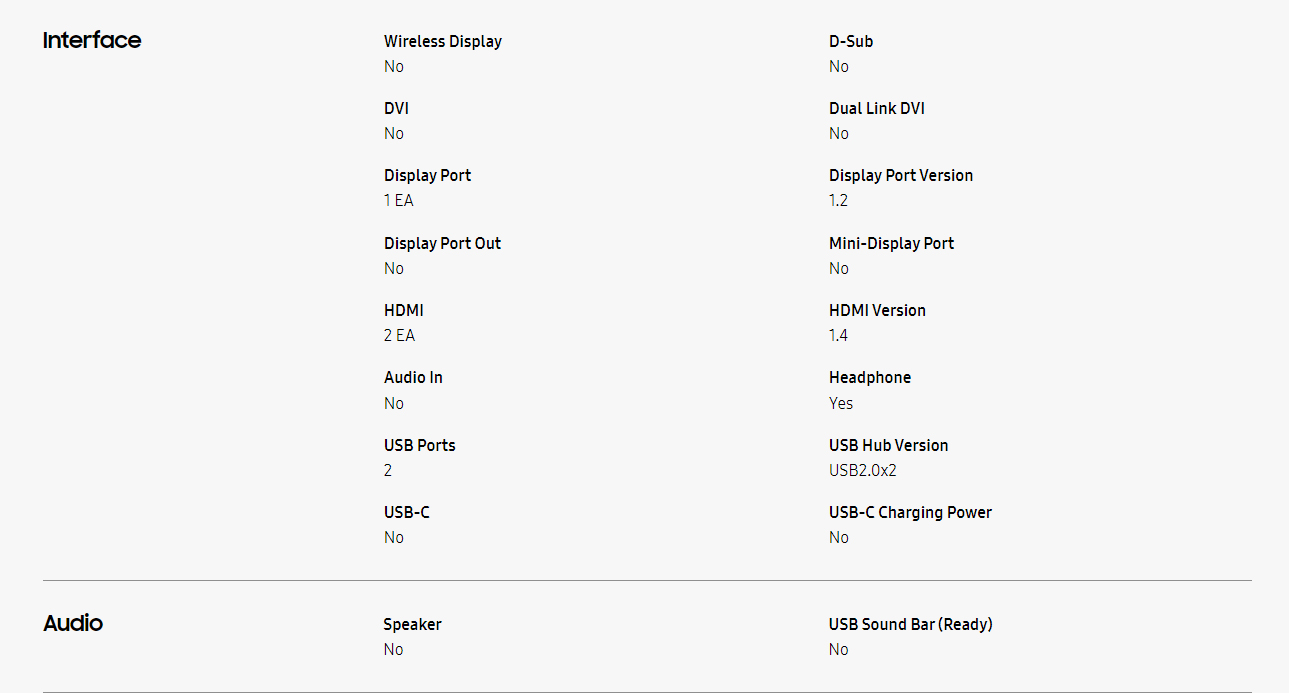Click the Yes value under Headphone
The image size is (1289, 693).
click(x=841, y=403)
